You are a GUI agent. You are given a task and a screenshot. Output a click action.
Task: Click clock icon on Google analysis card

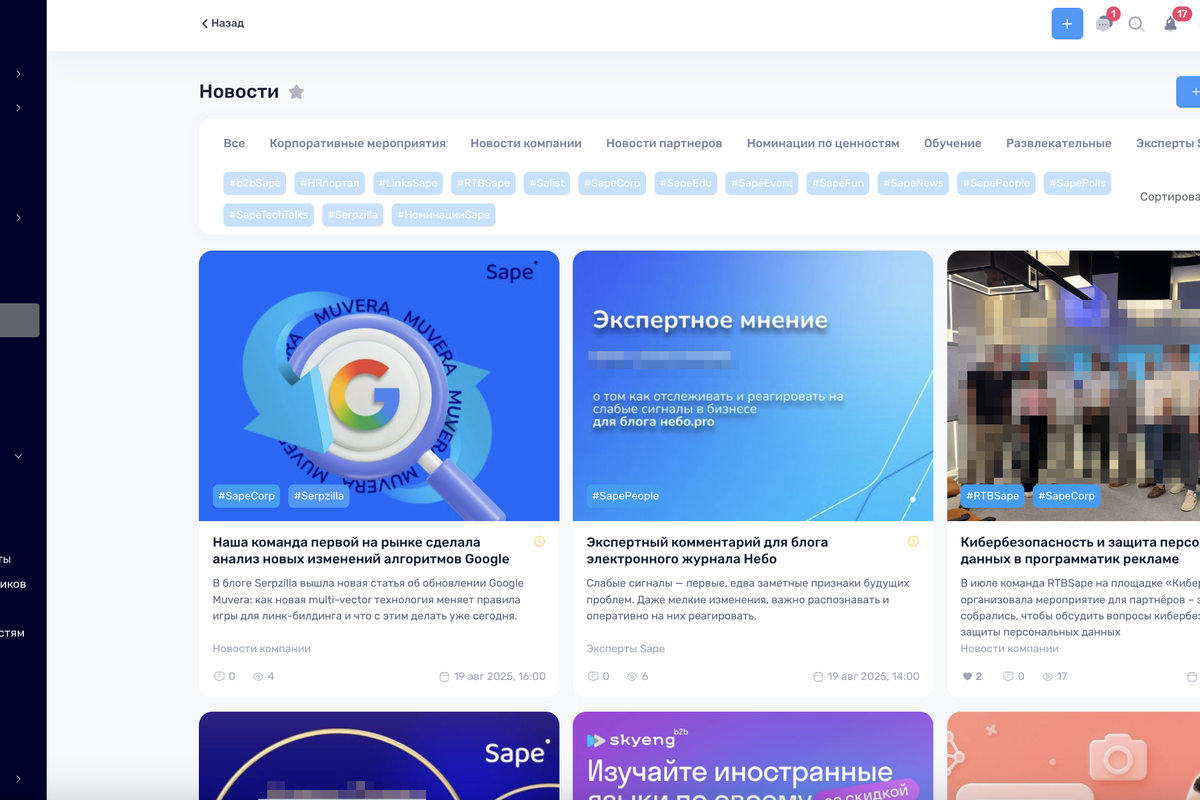point(539,542)
